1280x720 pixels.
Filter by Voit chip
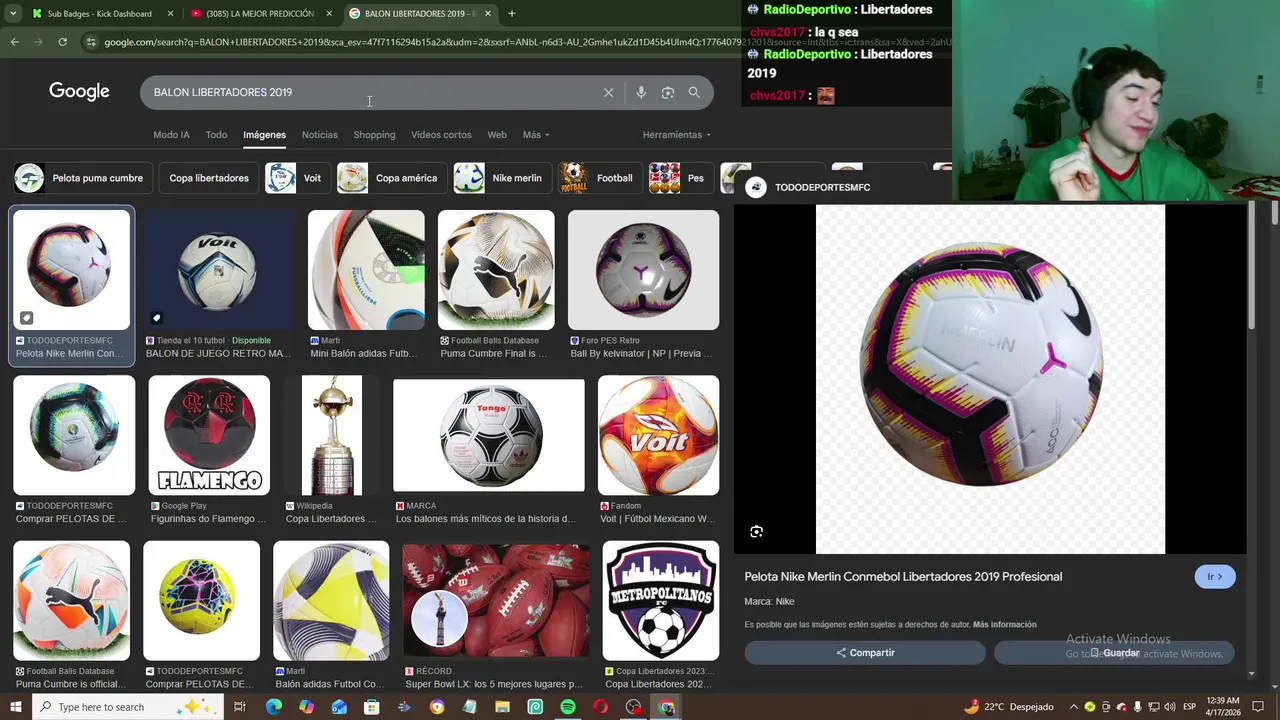(297, 178)
